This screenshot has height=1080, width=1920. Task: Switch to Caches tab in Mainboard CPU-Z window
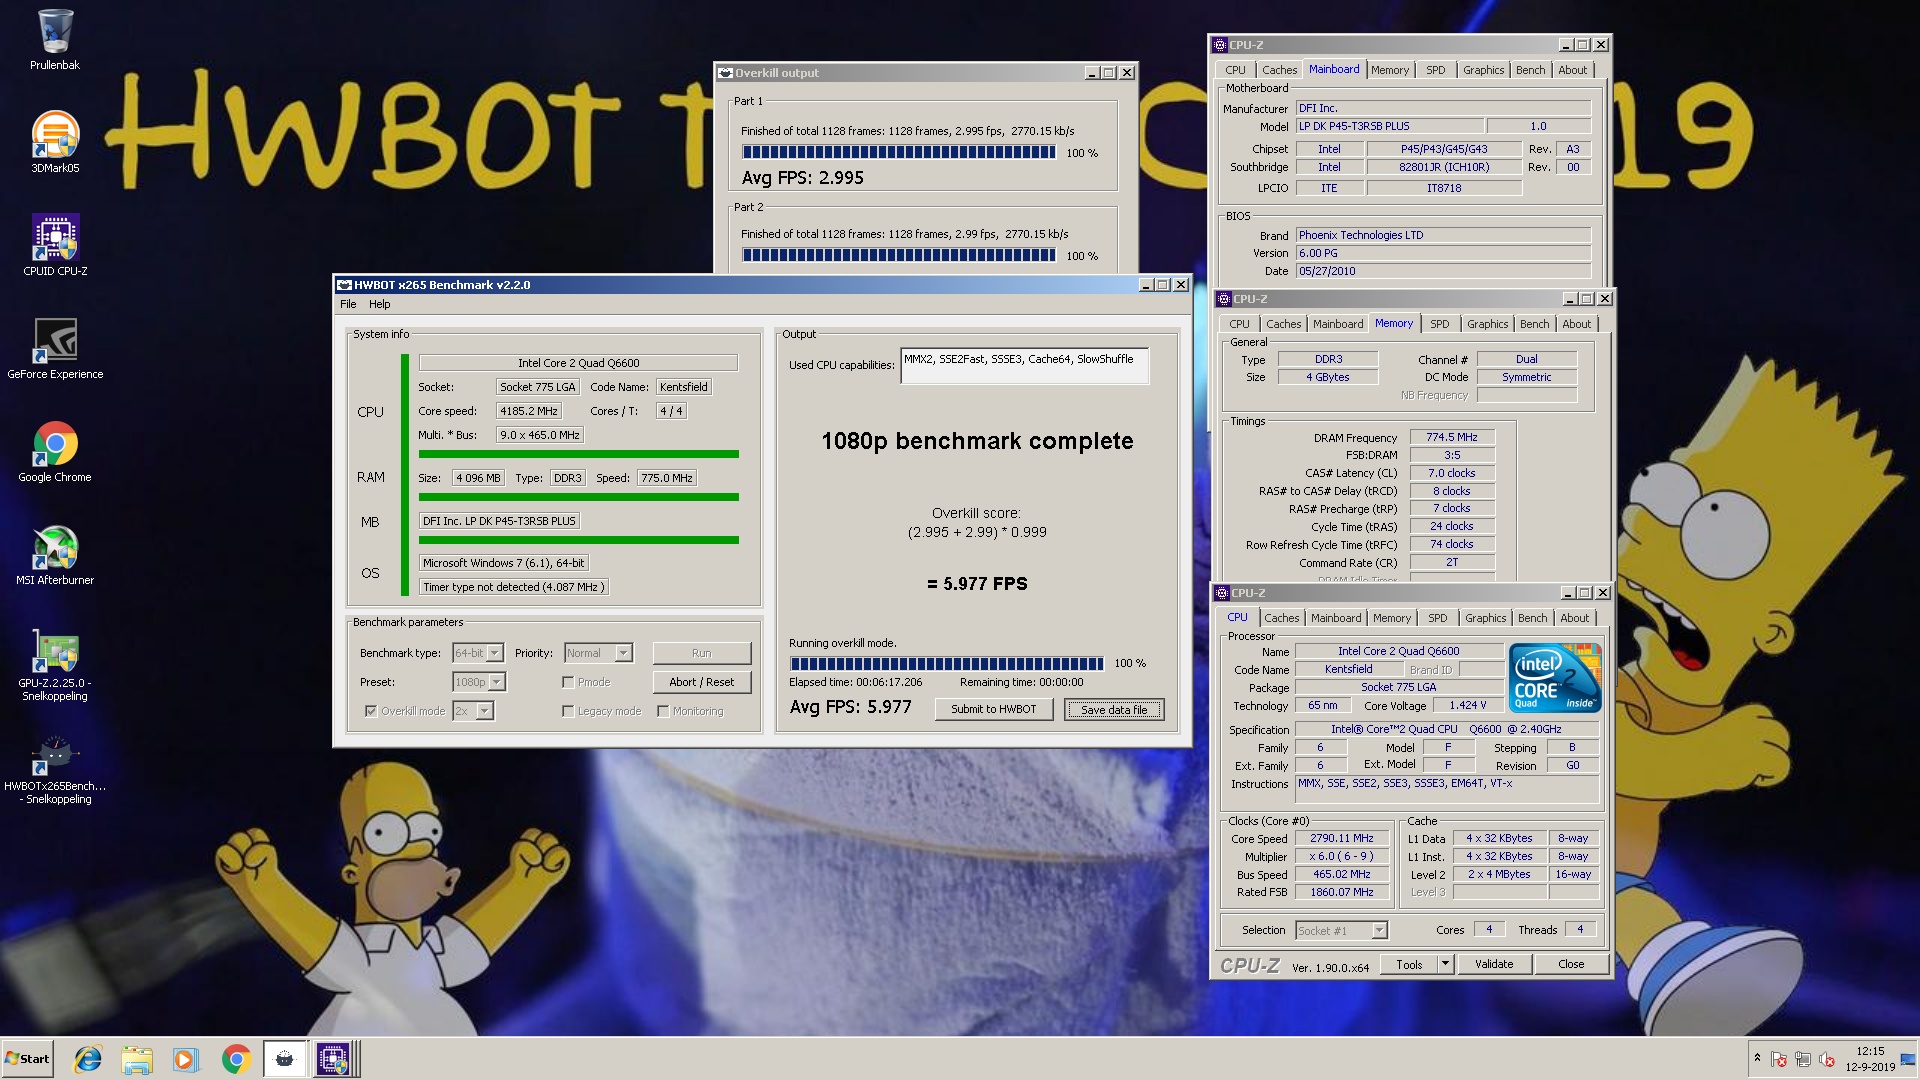point(1279,70)
